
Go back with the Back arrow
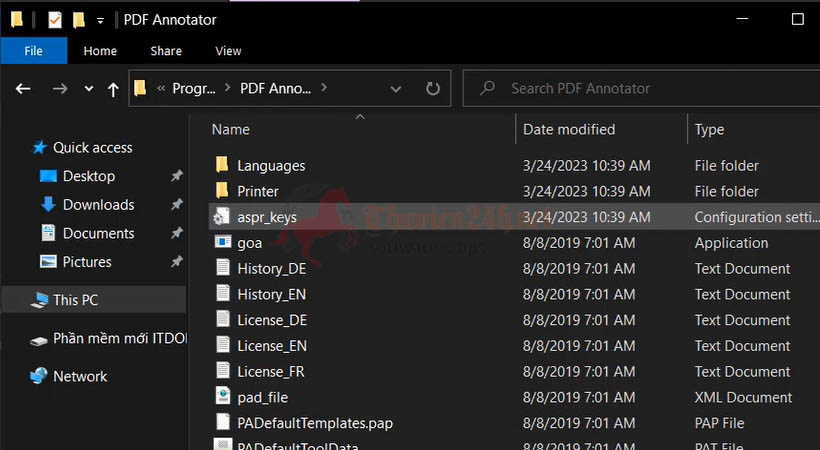click(x=23, y=89)
